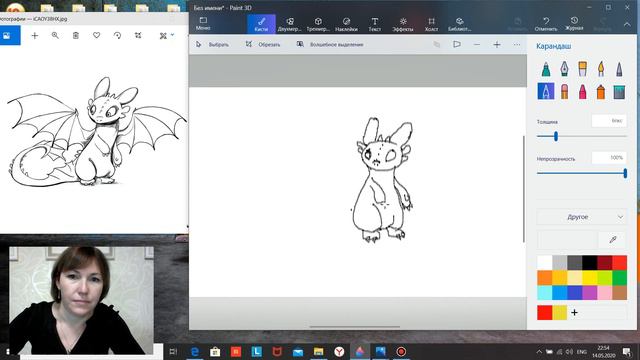Open the Эффекты effects tab
The width and height of the screenshot is (640, 360).
pyautogui.click(x=403, y=24)
